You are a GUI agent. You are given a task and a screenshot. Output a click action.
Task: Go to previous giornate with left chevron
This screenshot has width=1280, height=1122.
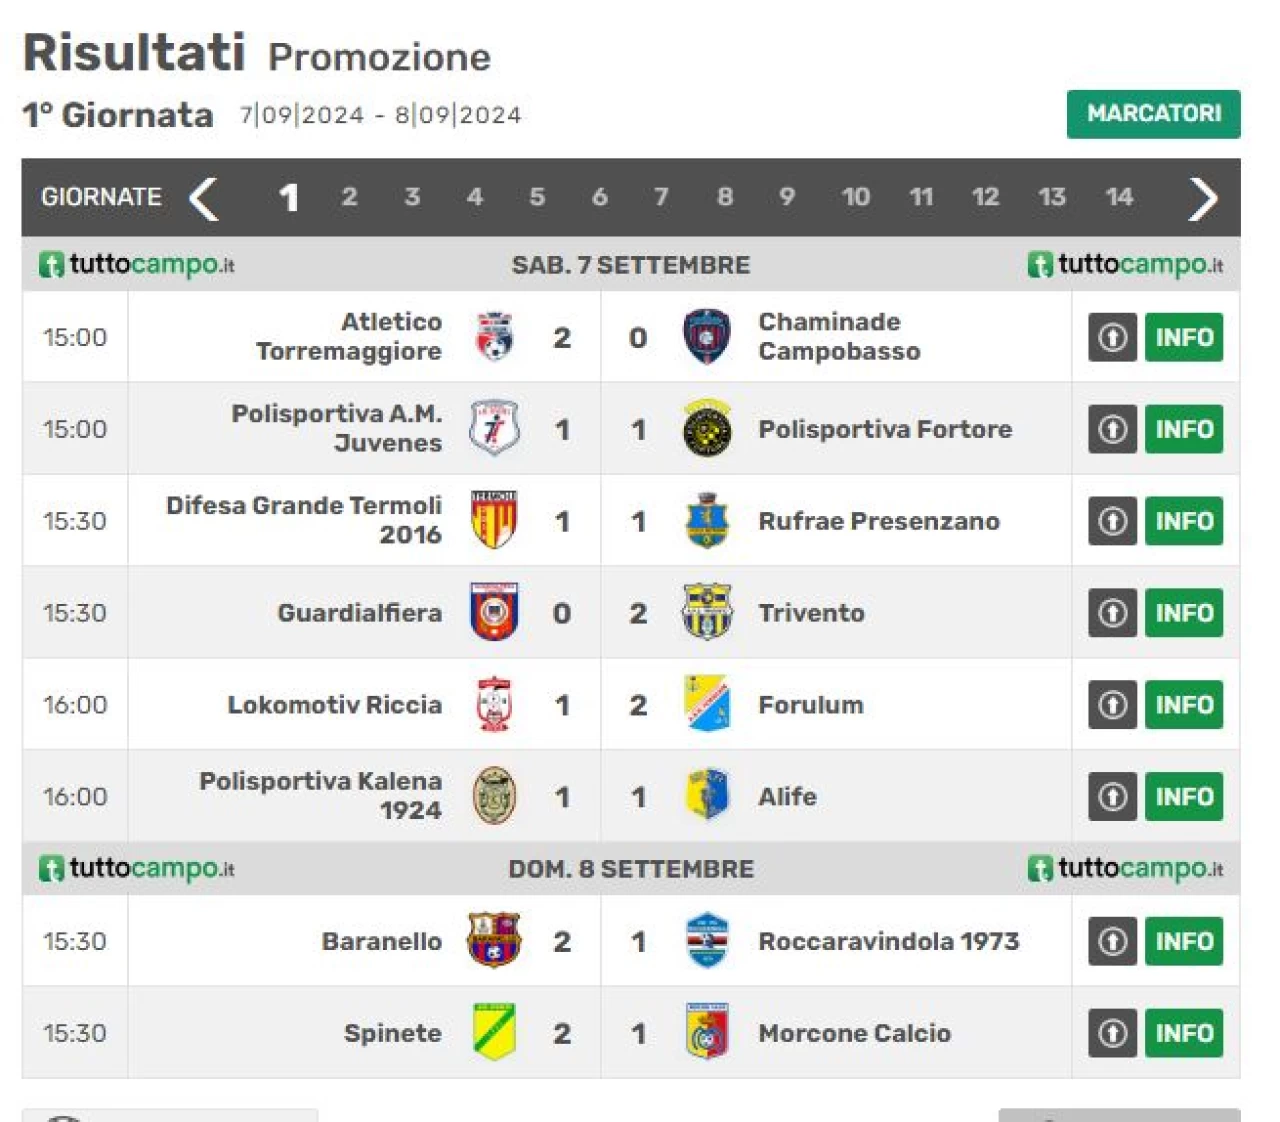pyautogui.click(x=203, y=198)
